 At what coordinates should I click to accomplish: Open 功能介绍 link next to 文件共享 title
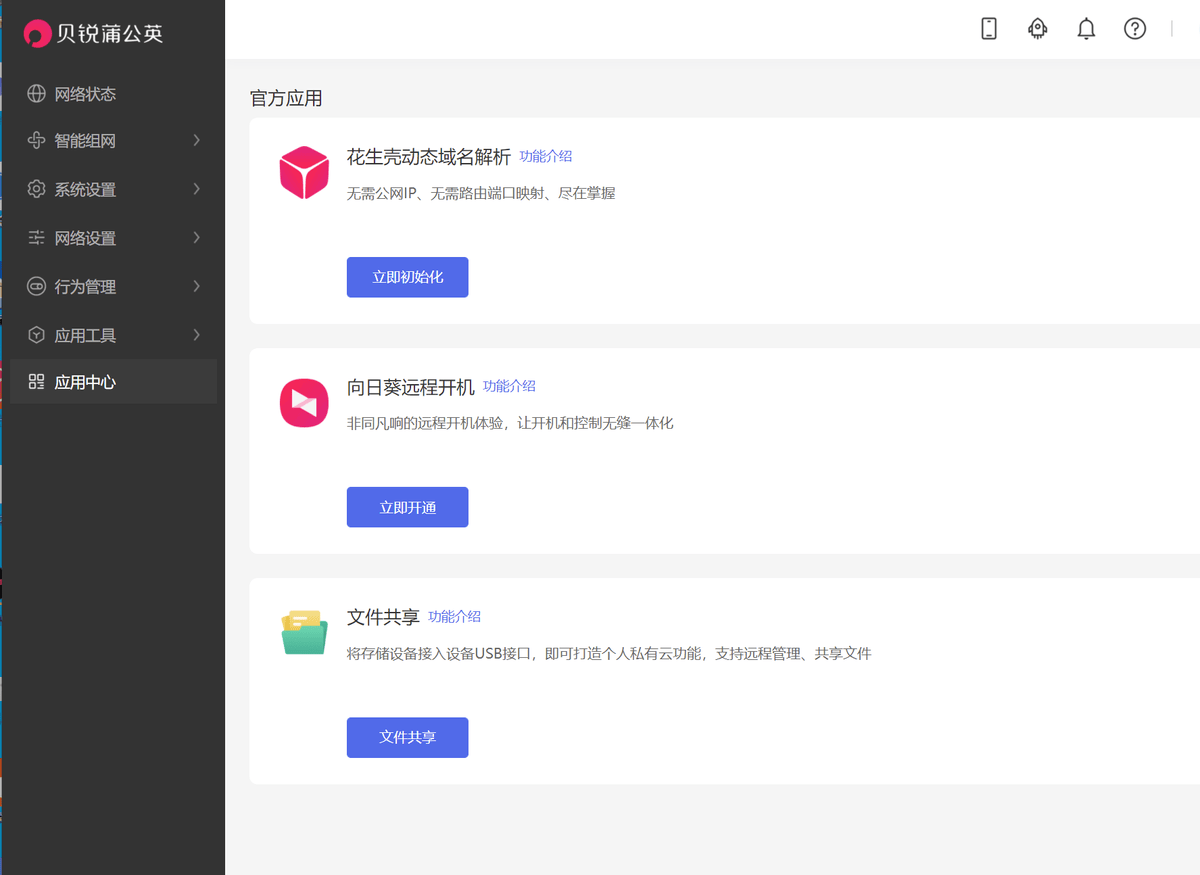(455, 616)
